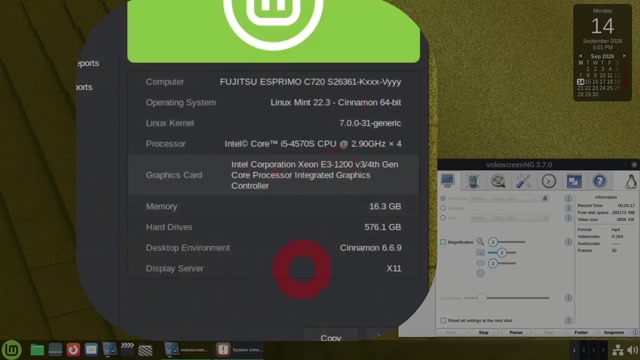Viewport: 640px width, 360px height.
Task: Open the showclick/halo tab with the blue squares icon
Action: pos(574,181)
